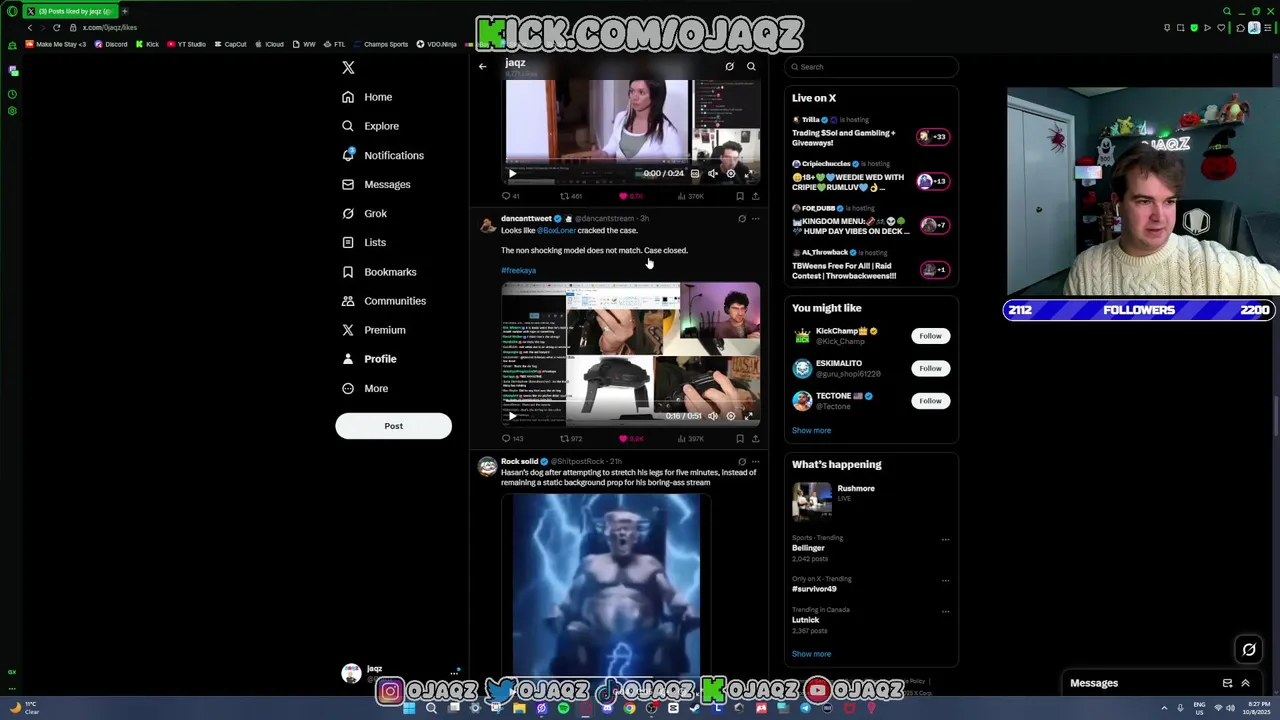Open Rushmore live in What's happening

click(870, 500)
